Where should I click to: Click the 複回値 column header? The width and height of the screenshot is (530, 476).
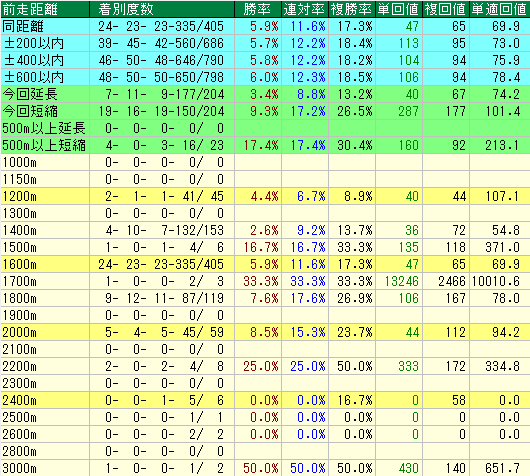pos(446,9)
